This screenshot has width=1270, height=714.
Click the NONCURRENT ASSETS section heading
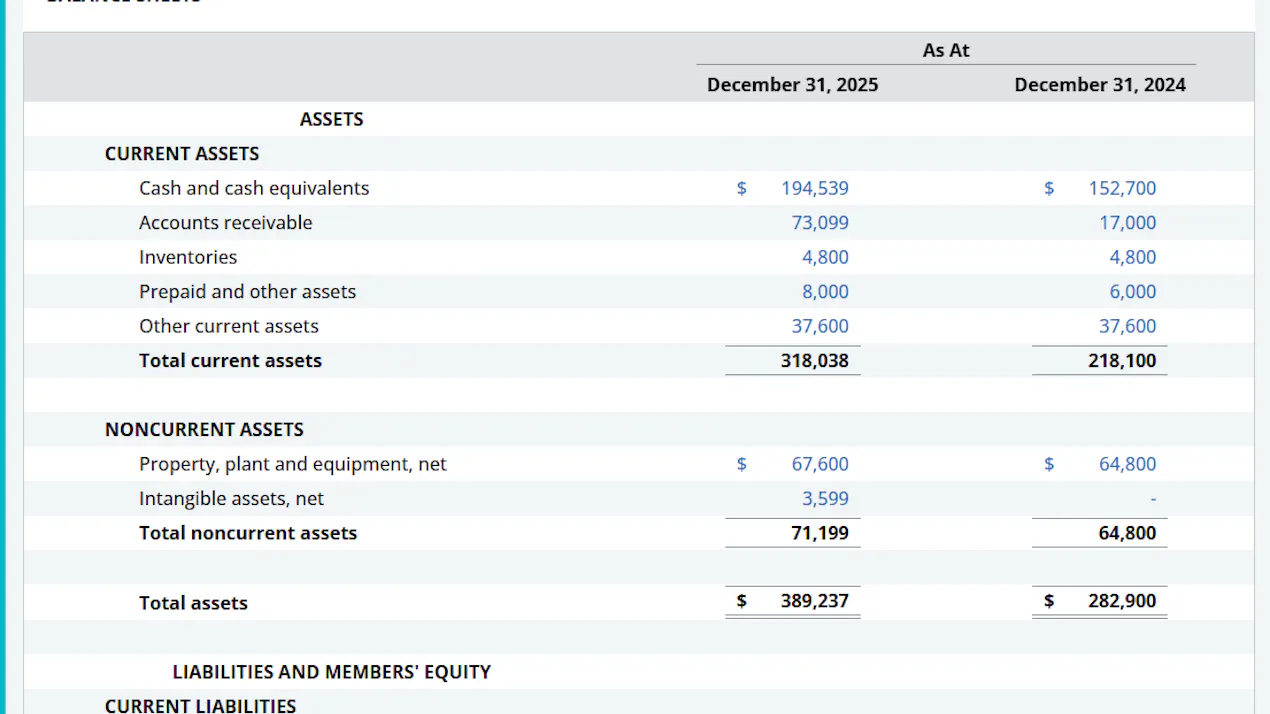204,430
